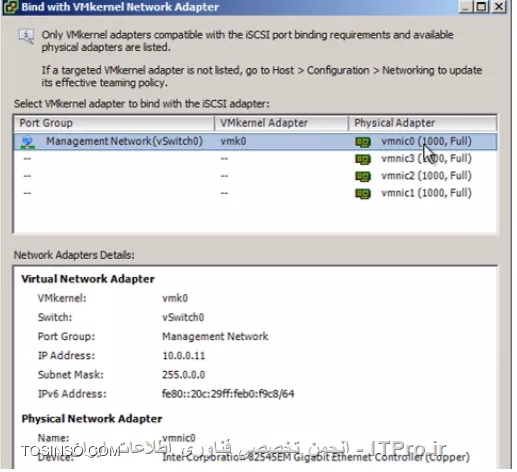This screenshot has height=472, width=517.
Task: Select the vmnic2 (1000, Full) row
Action: (x=256, y=176)
